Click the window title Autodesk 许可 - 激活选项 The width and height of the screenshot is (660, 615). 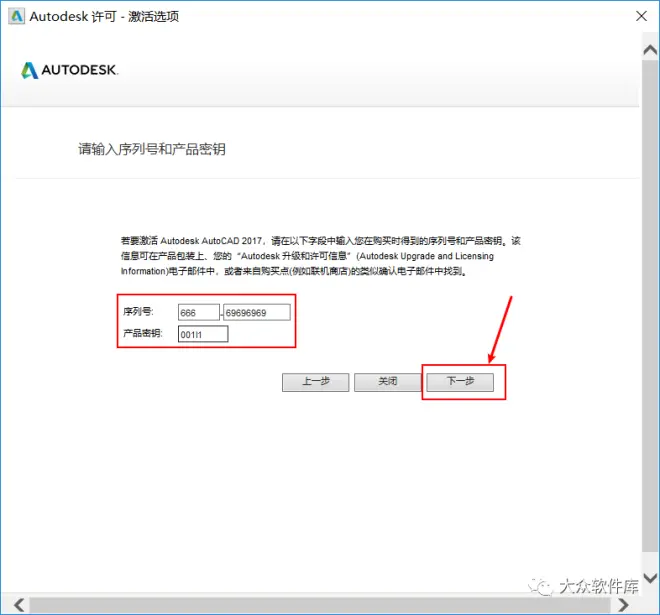[104, 16]
